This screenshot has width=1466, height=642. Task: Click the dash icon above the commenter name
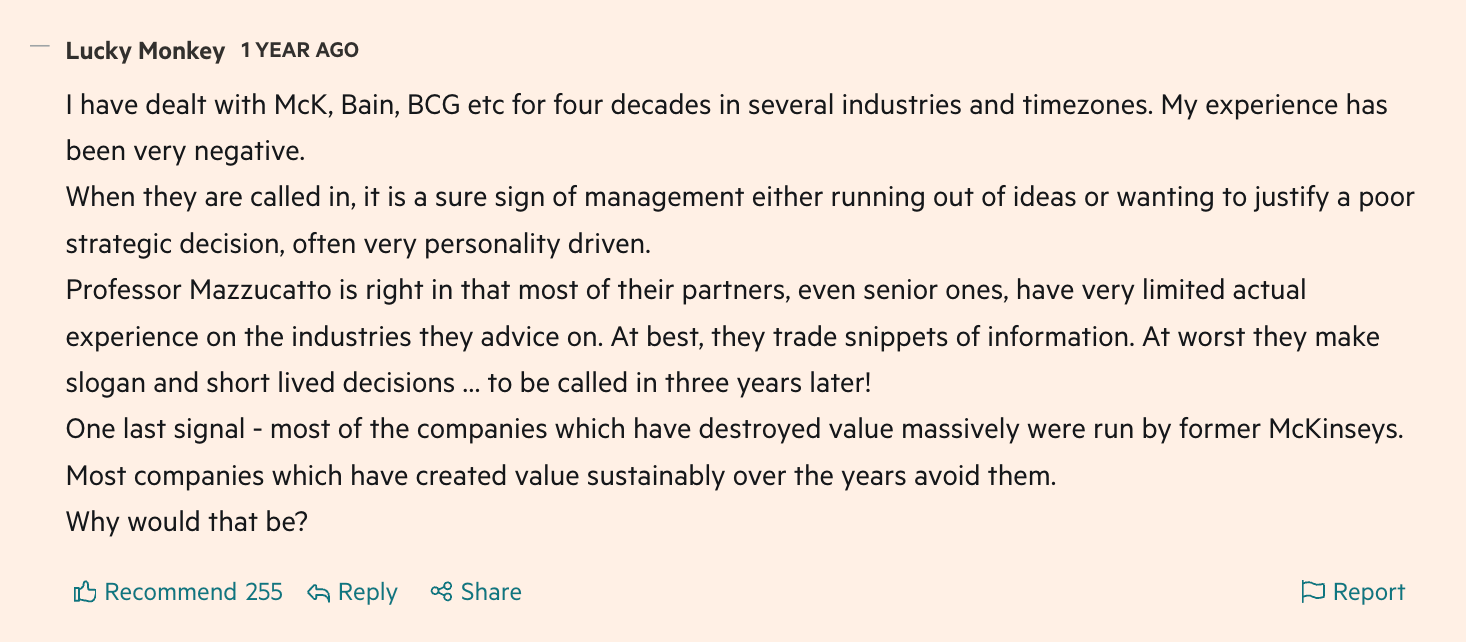[x=40, y=45]
